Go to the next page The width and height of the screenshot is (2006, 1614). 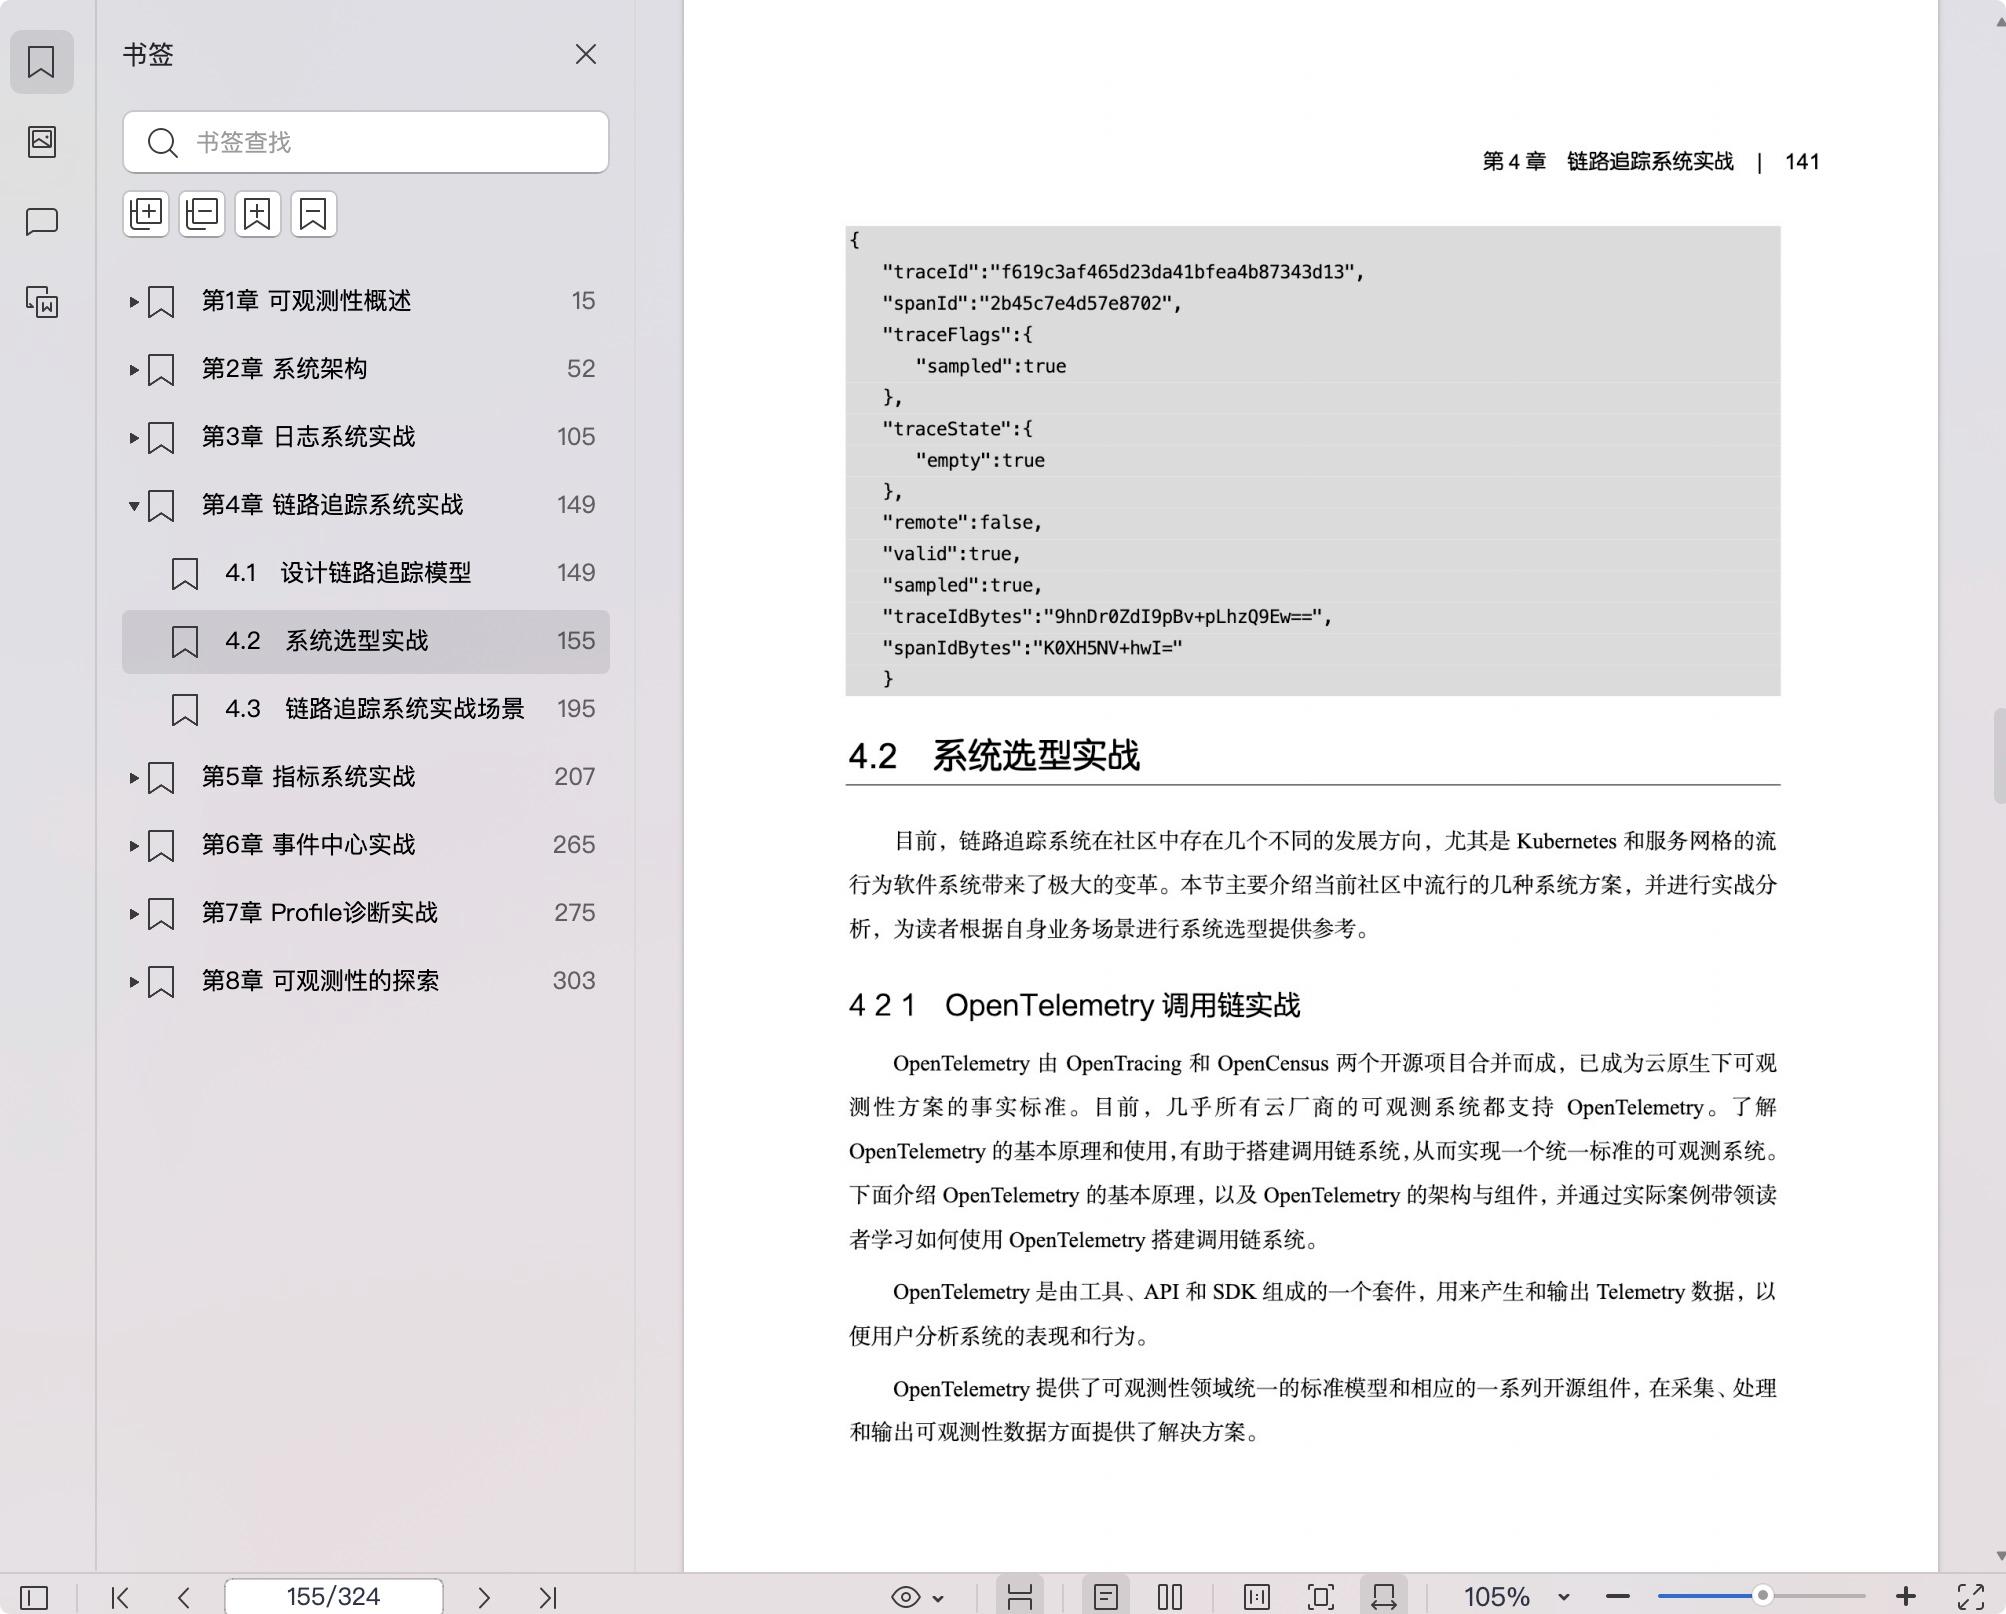484,1597
